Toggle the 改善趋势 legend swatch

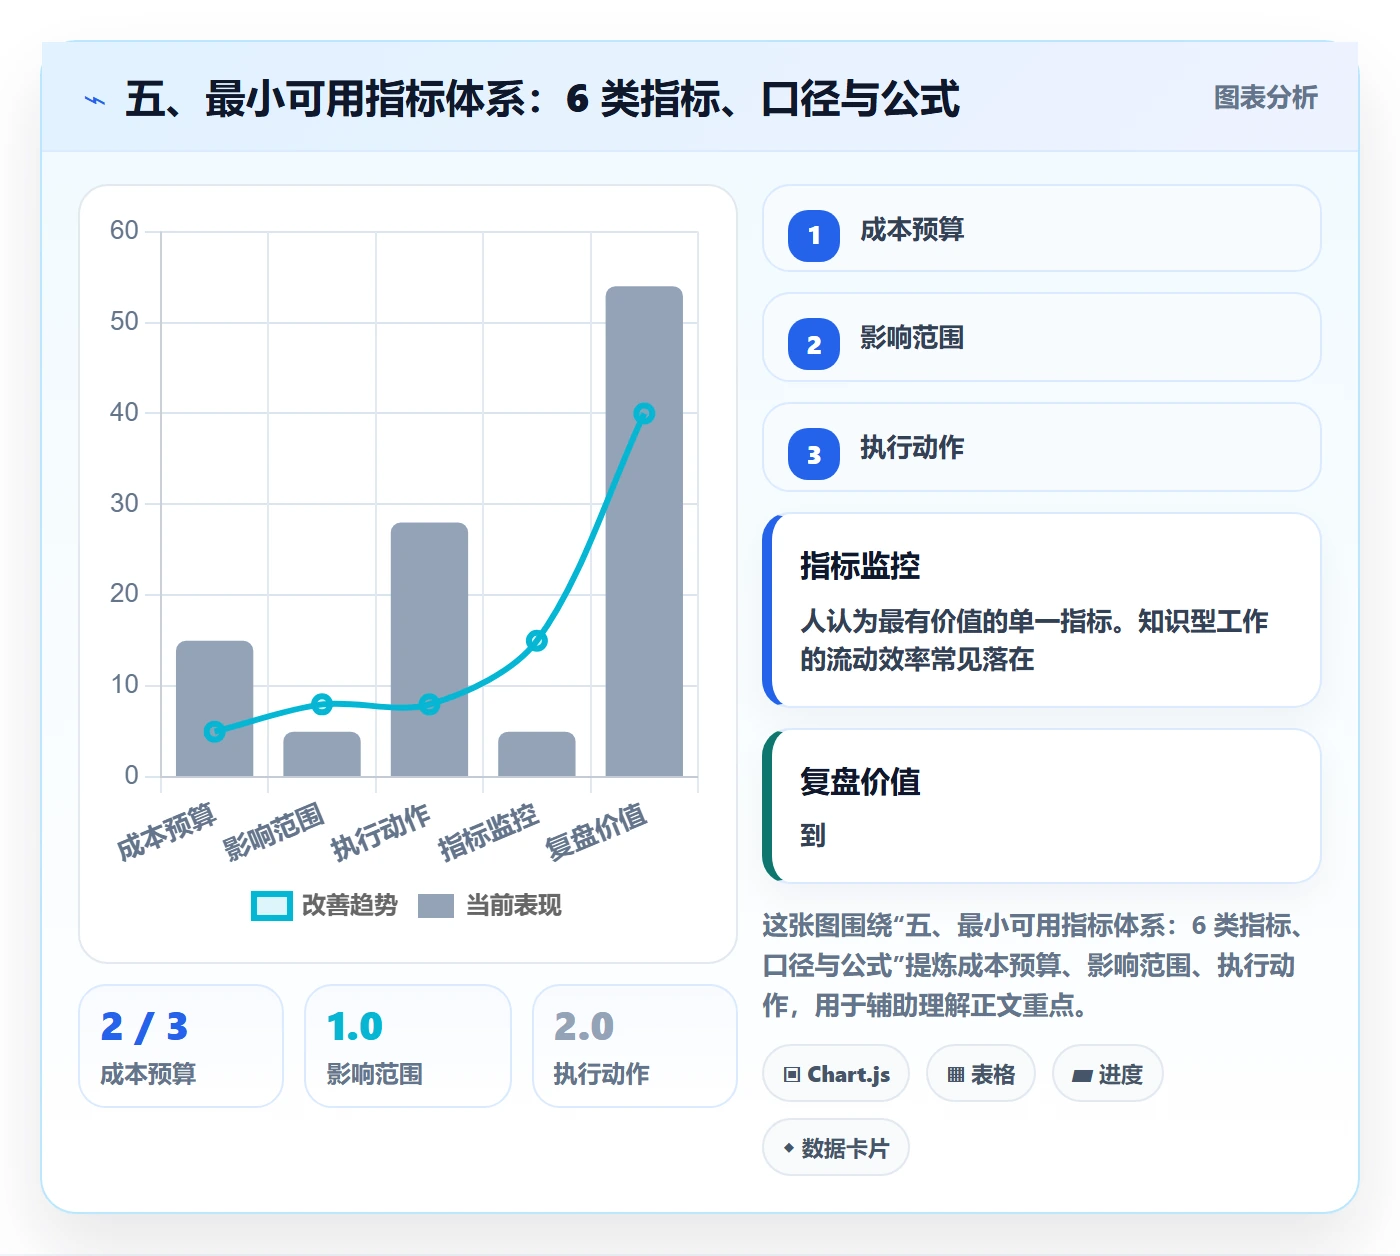pos(271,906)
